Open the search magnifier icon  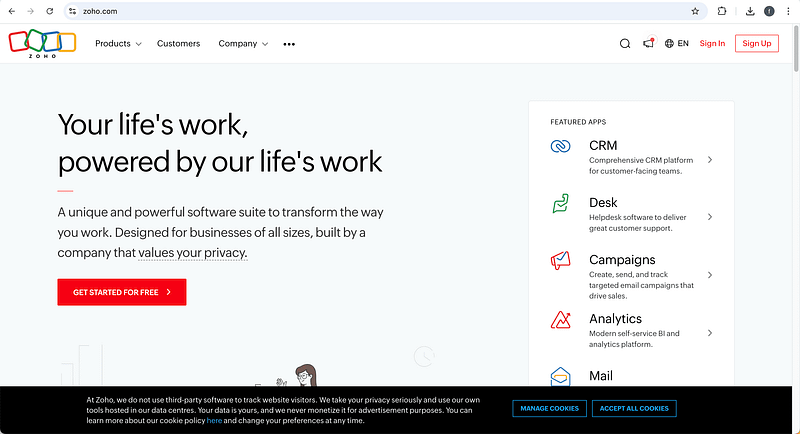624,44
